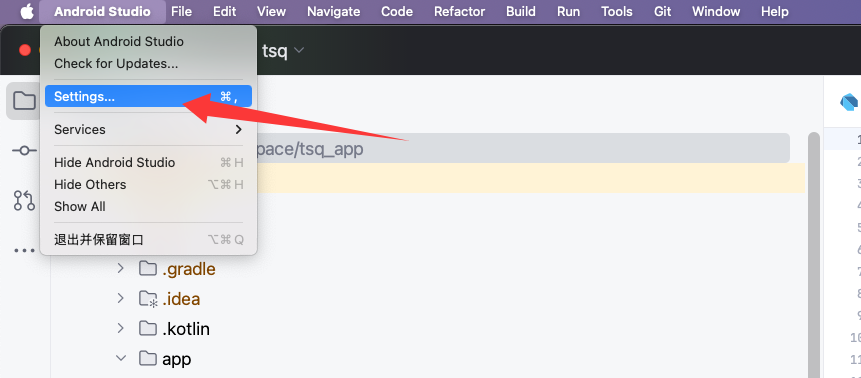Select the .kotlin folder name
This screenshot has width=861, height=378.
186,329
